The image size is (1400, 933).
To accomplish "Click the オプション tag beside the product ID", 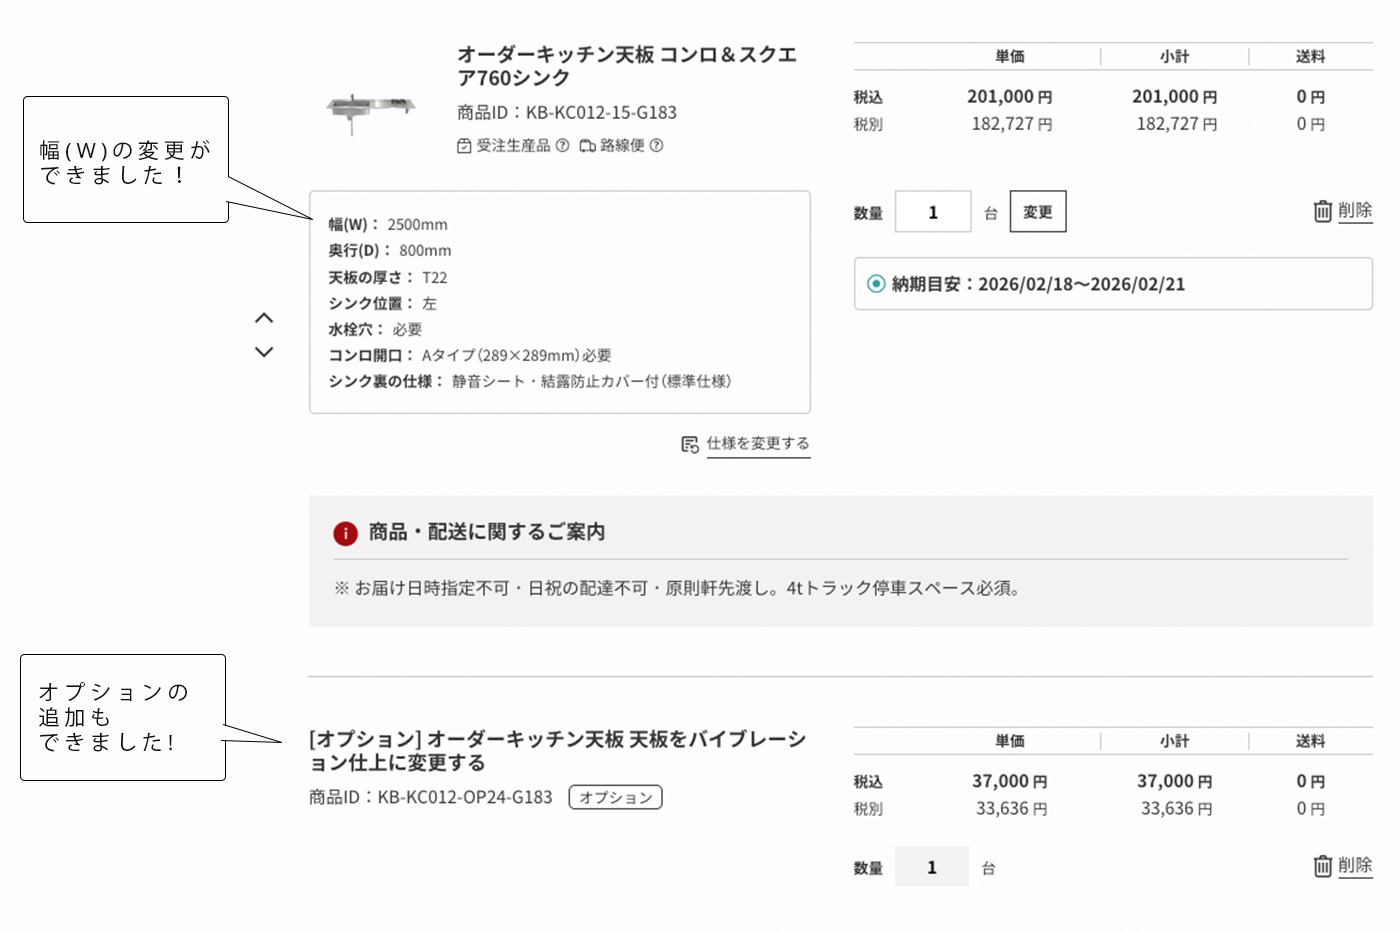I will [615, 797].
